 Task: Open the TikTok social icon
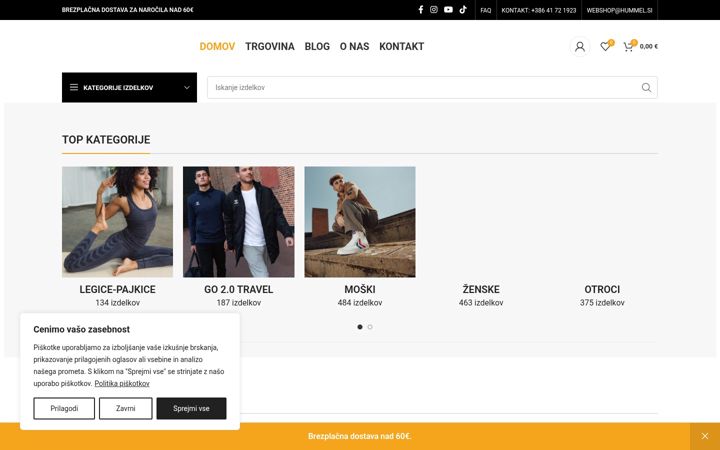[463, 10]
